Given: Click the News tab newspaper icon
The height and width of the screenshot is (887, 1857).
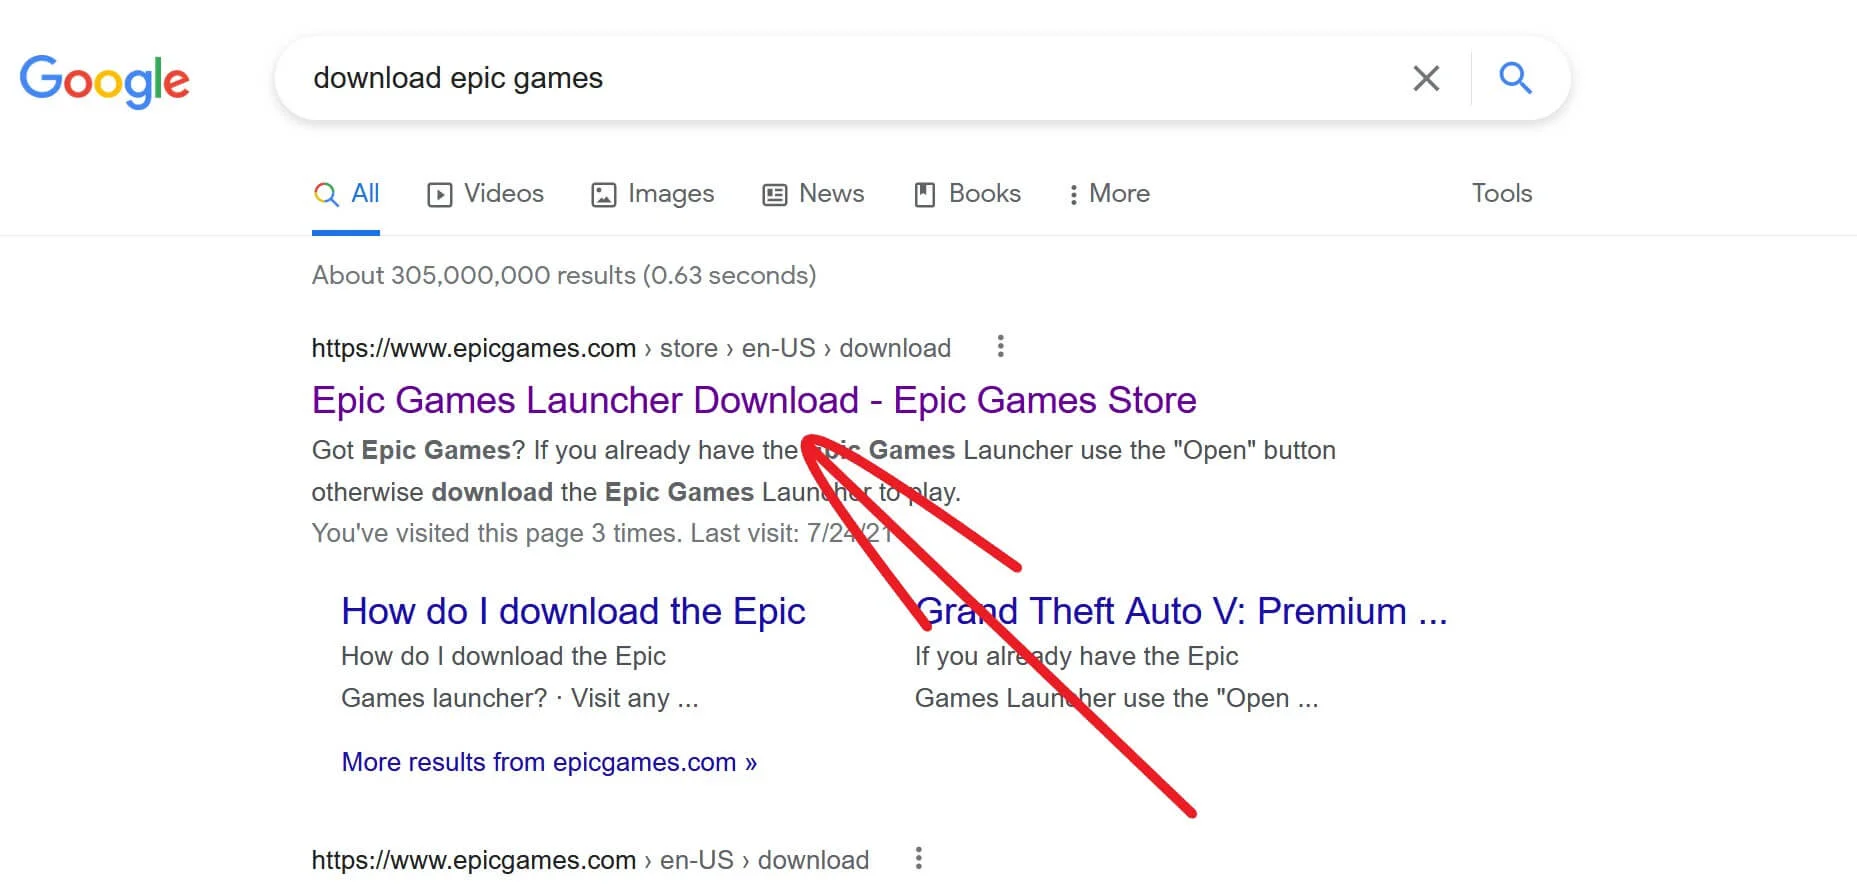Looking at the screenshot, I should coord(774,195).
